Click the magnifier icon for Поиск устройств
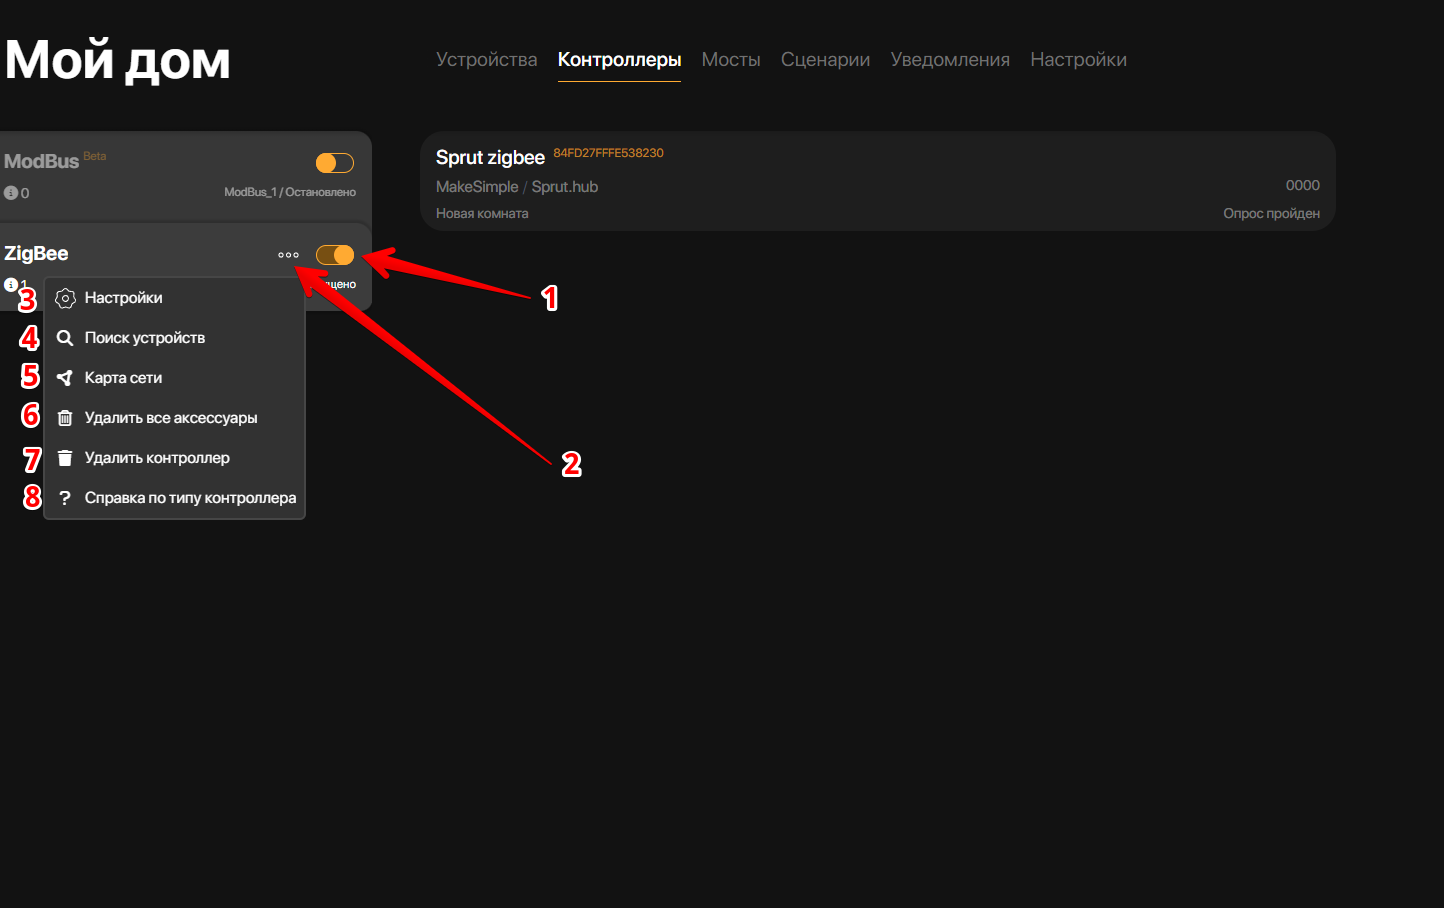Image resolution: width=1444 pixels, height=908 pixels. point(65,338)
